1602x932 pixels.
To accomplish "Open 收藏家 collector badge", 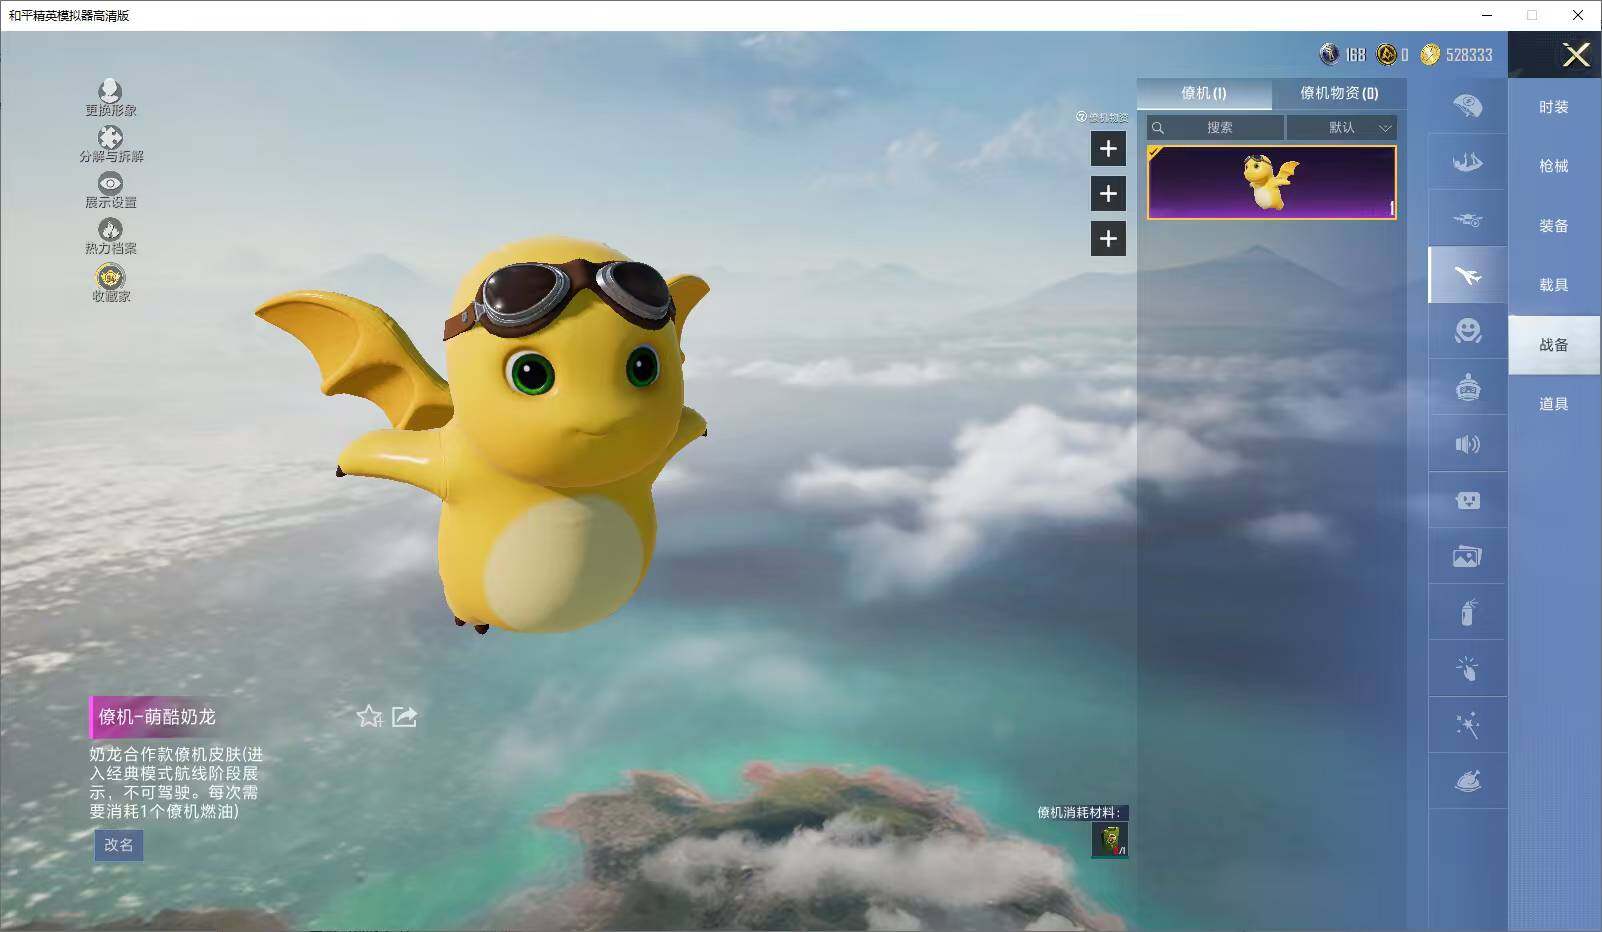I will click(x=110, y=283).
